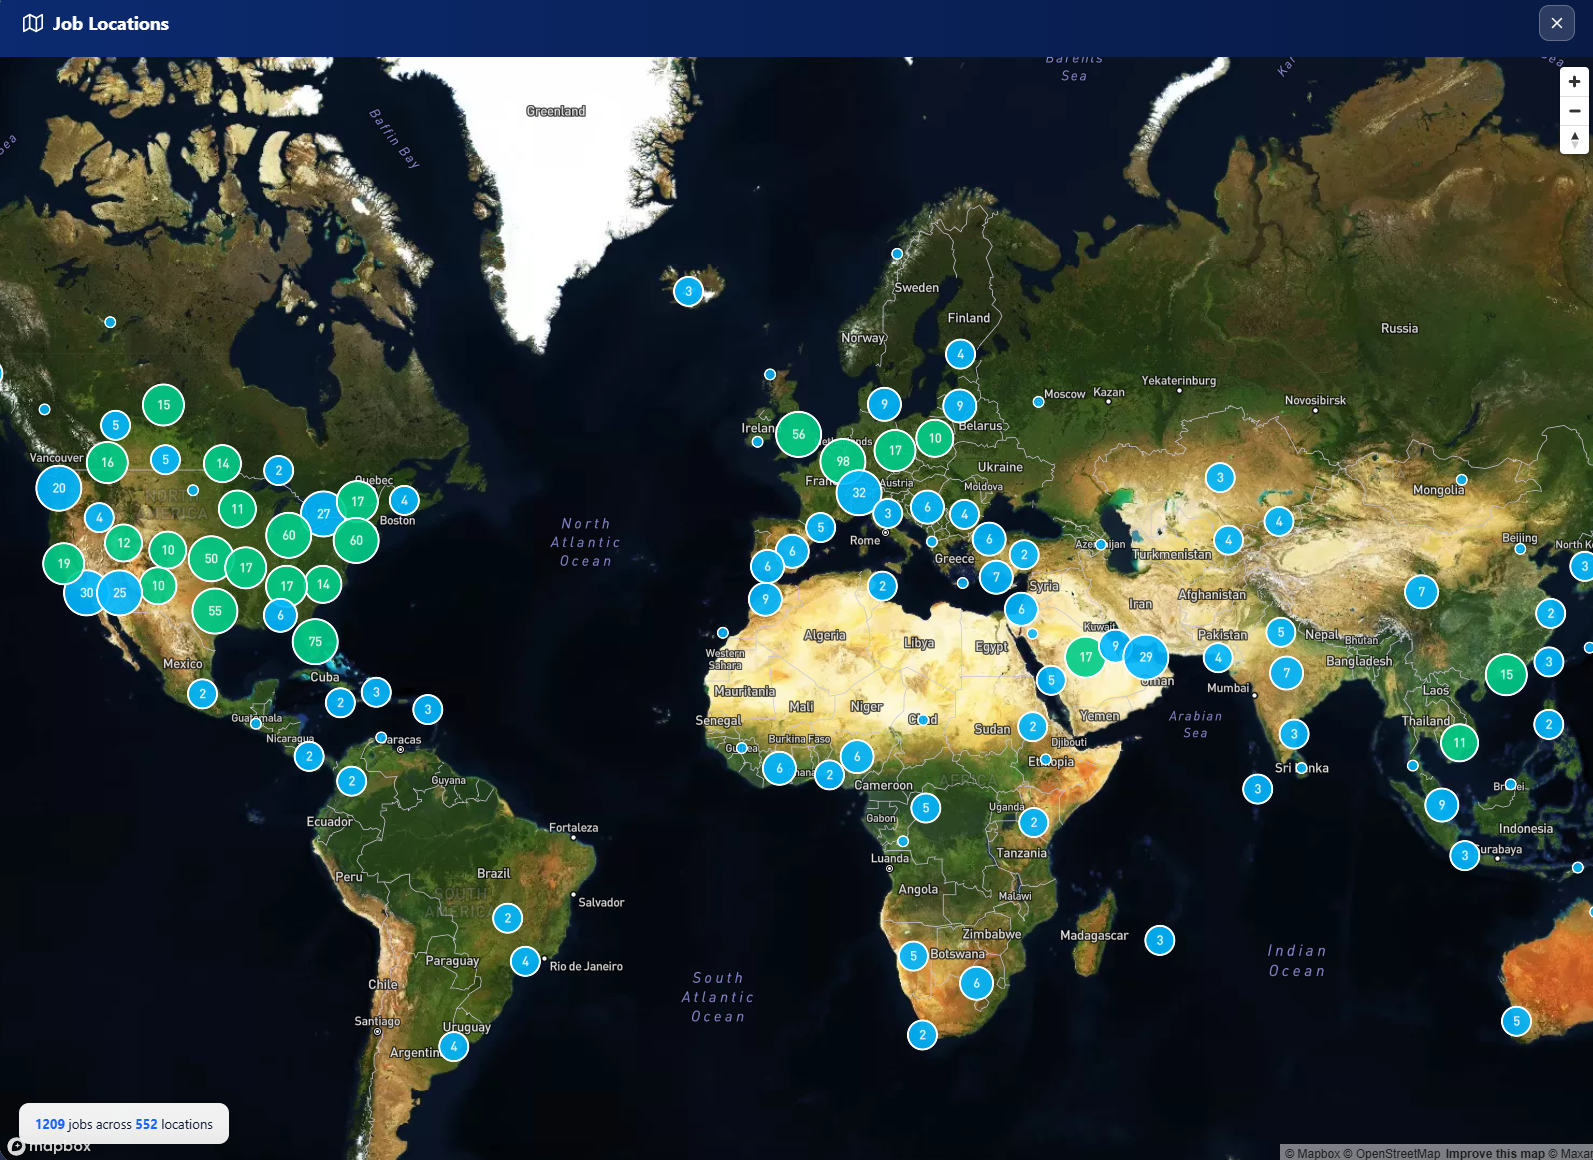Click the 1209 jobs across 552 locations summary

tap(124, 1124)
